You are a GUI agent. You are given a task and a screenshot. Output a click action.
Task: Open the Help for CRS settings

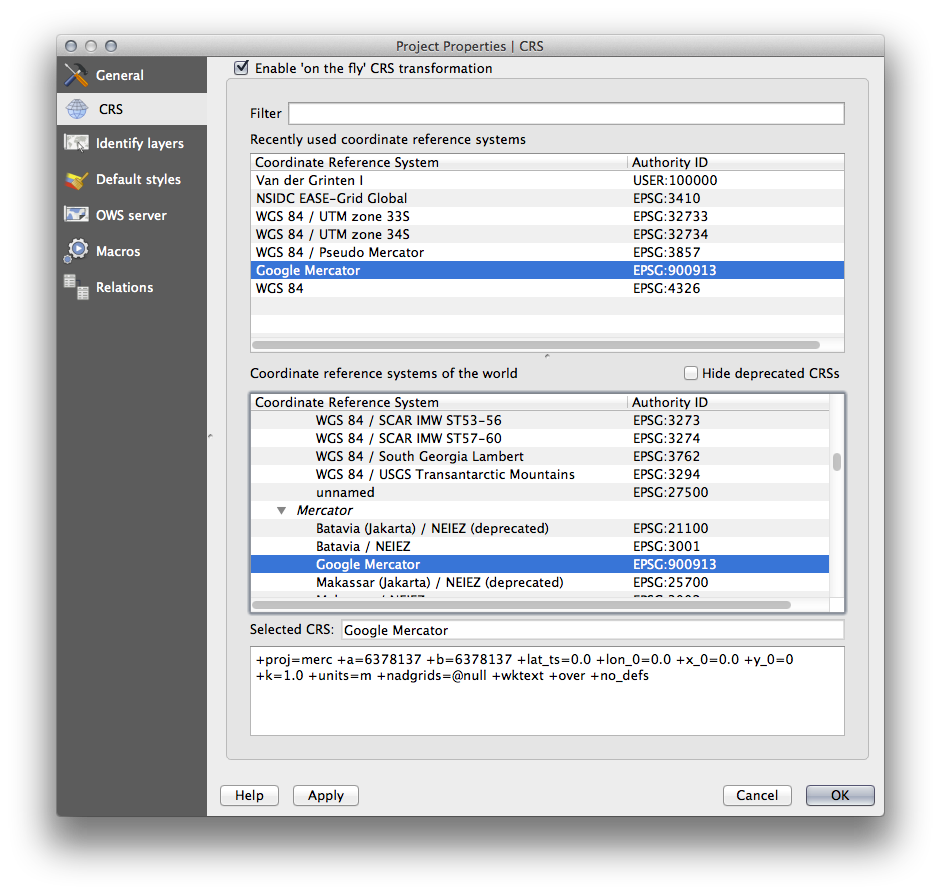coord(249,795)
